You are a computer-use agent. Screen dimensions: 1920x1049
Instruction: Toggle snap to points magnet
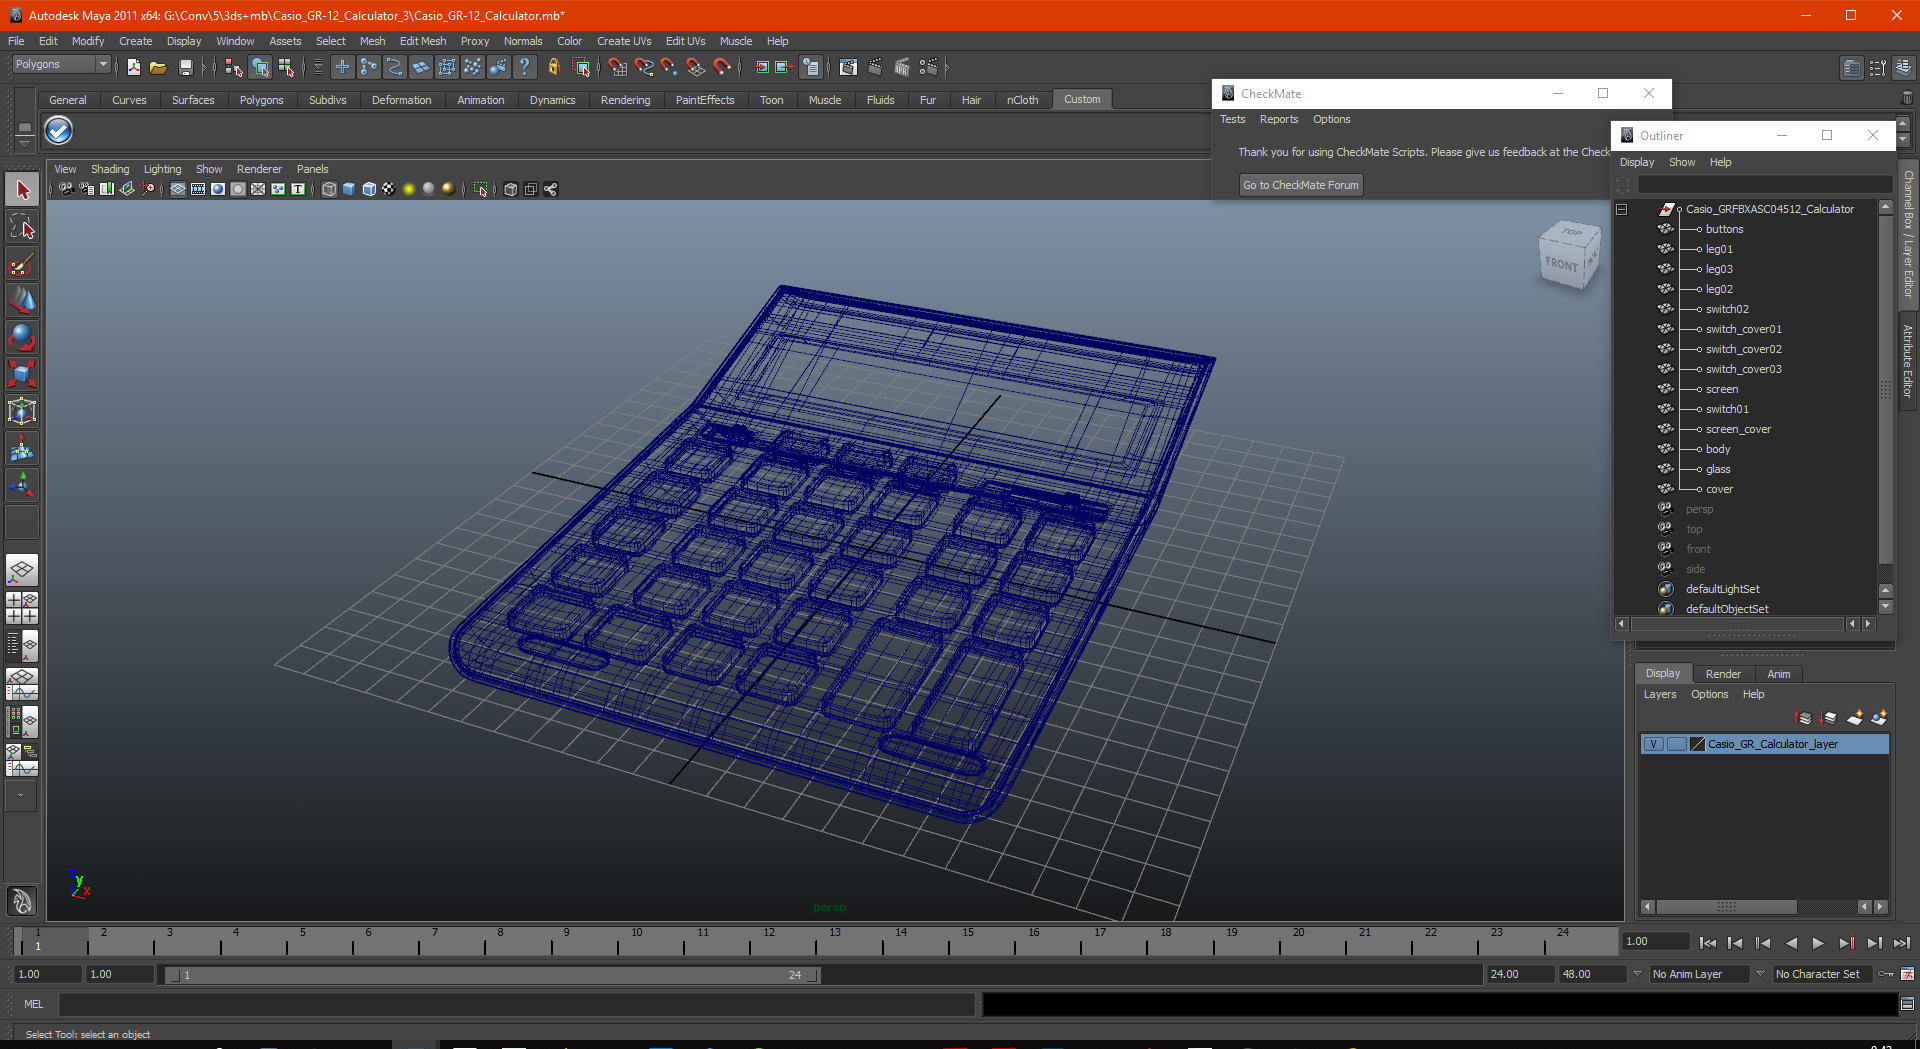669,67
